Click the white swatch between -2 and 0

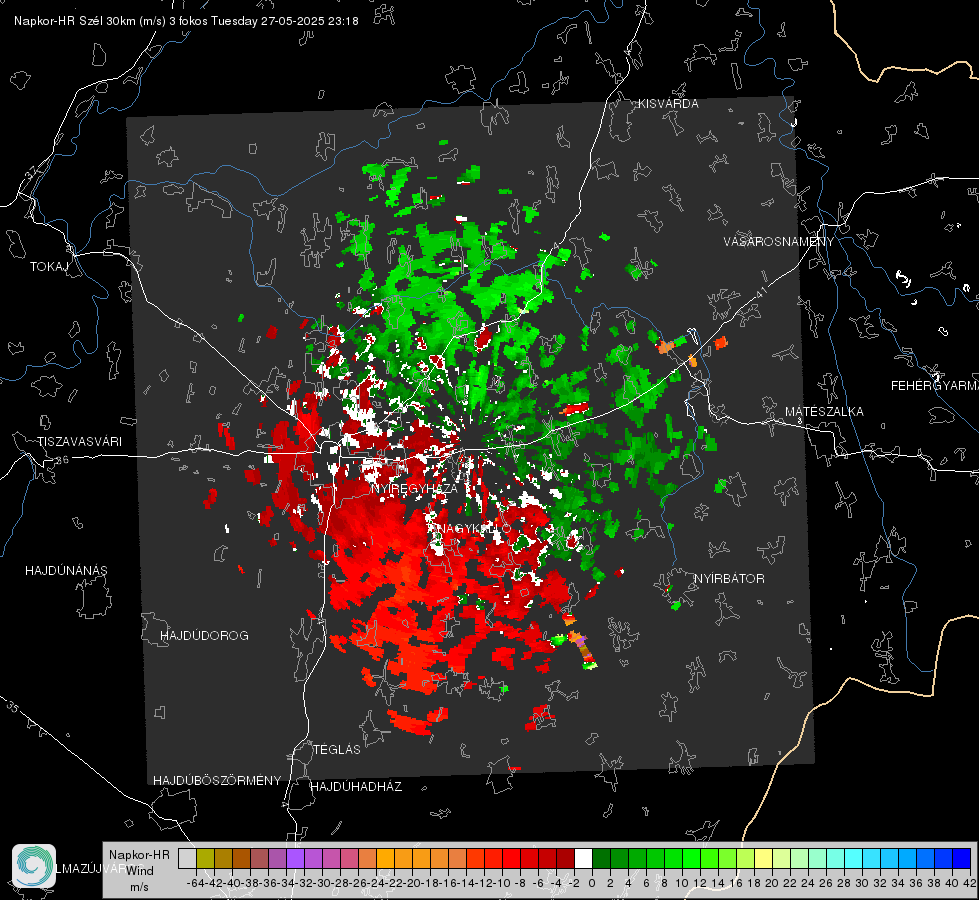pyautogui.click(x=583, y=858)
